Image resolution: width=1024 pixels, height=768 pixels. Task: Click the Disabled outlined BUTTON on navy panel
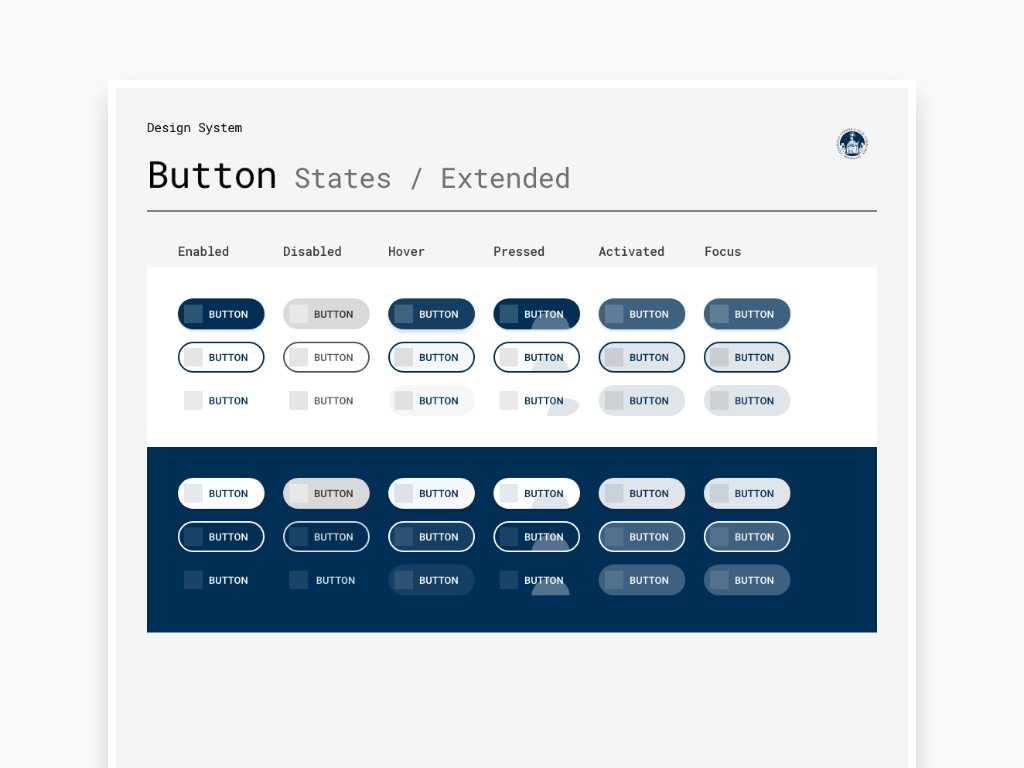coord(327,537)
